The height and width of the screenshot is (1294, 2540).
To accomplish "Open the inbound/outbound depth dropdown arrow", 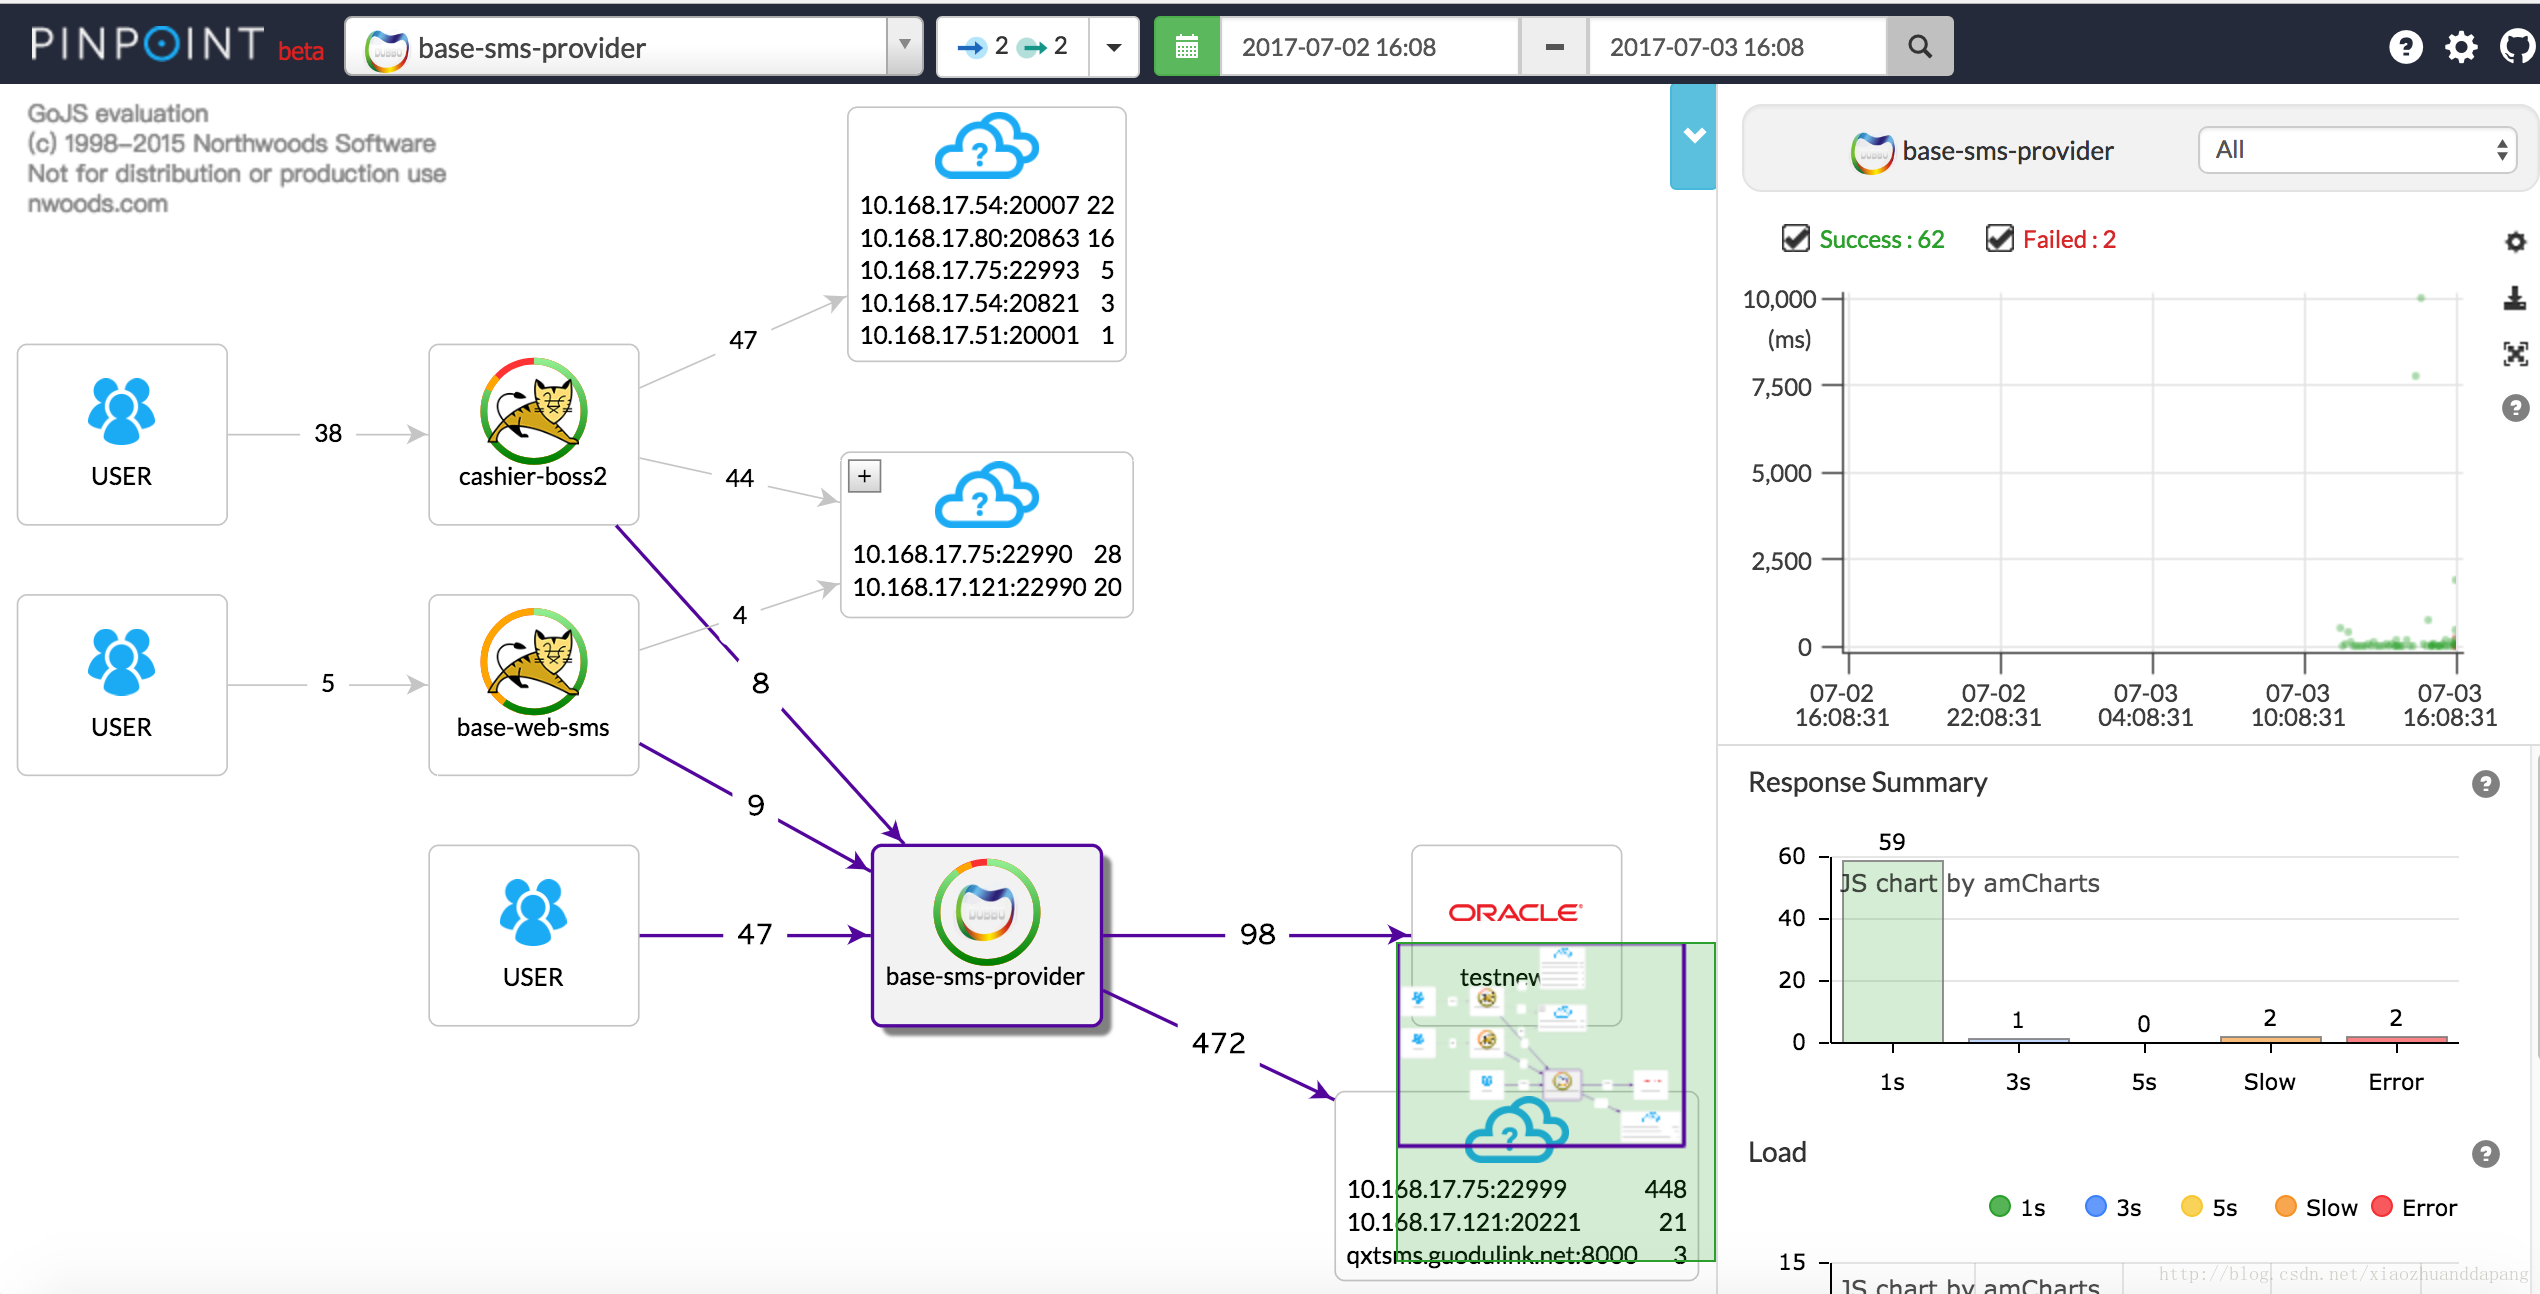I will click(x=1113, y=46).
